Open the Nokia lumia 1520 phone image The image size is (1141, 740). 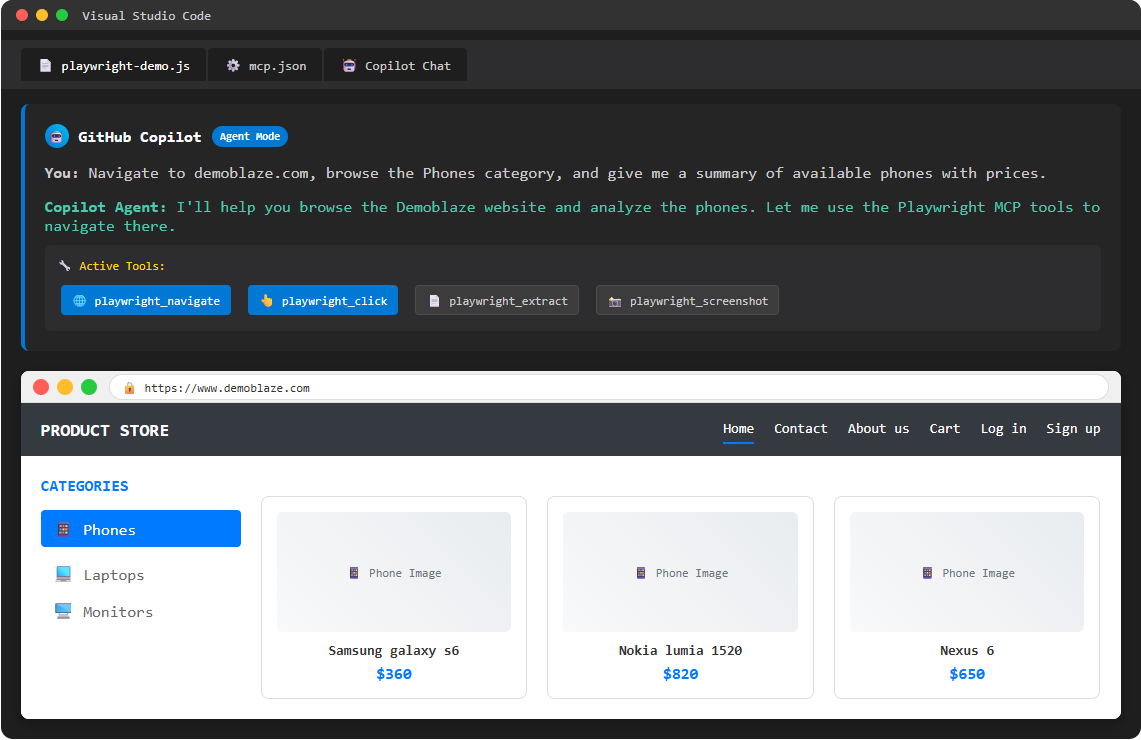(x=680, y=572)
